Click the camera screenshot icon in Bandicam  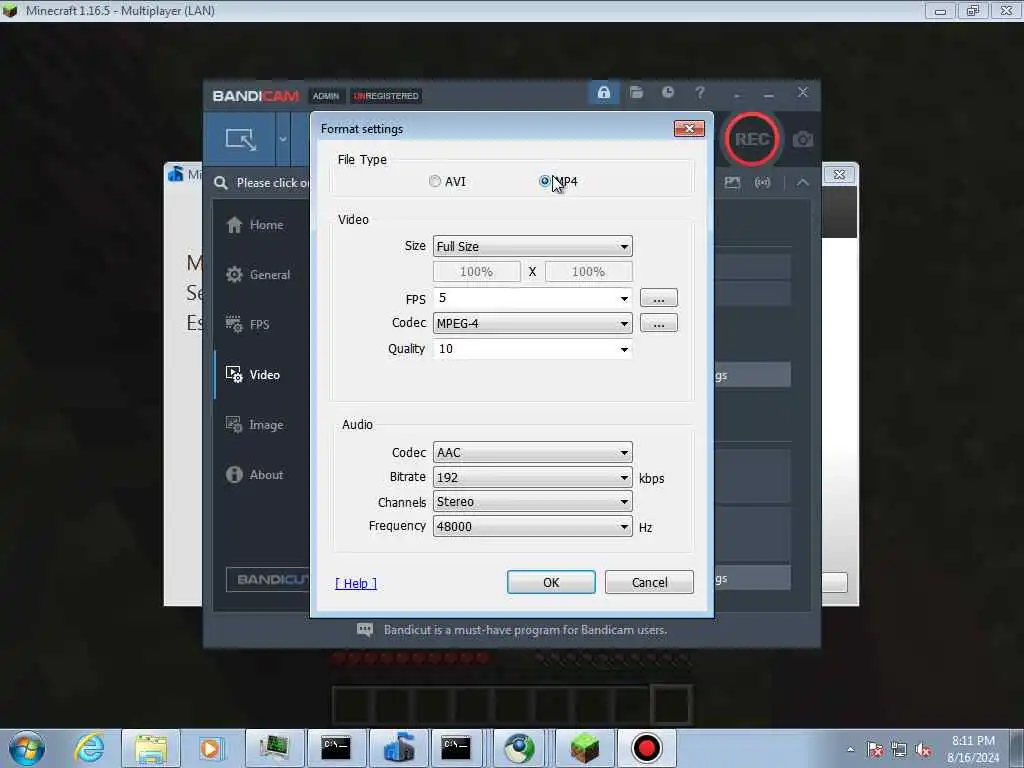coord(803,139)
